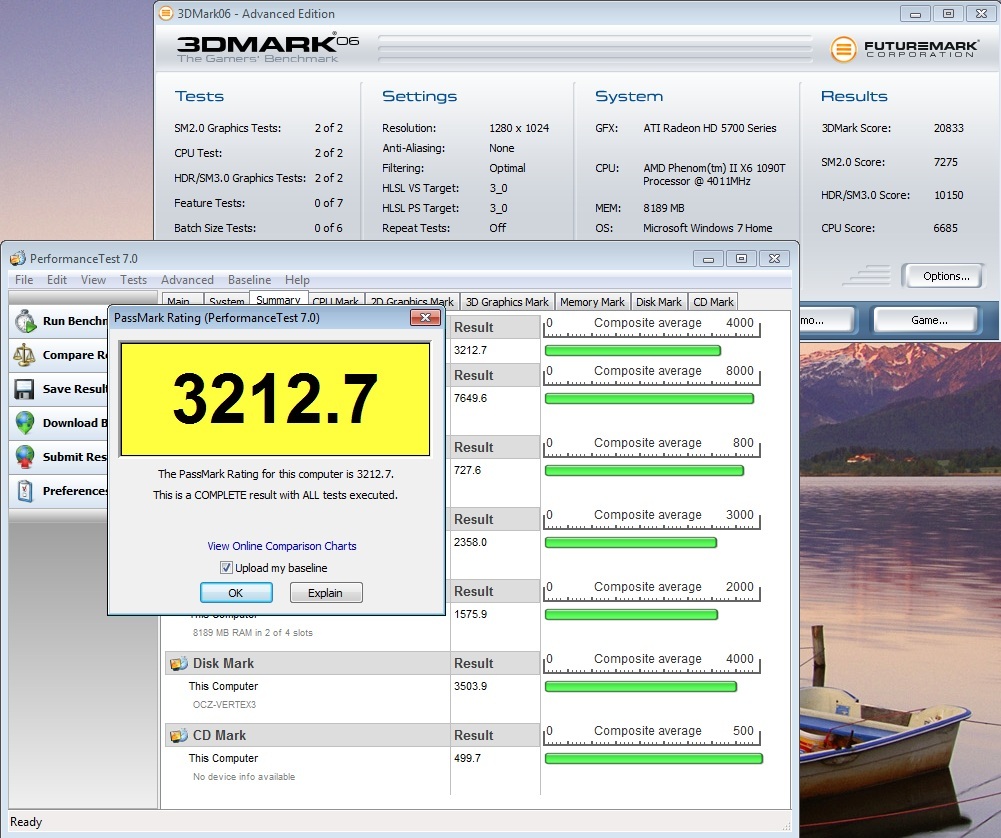Click the yellow 3212.7 rating display
The image size is (1001, 838).
click(275, 399)
